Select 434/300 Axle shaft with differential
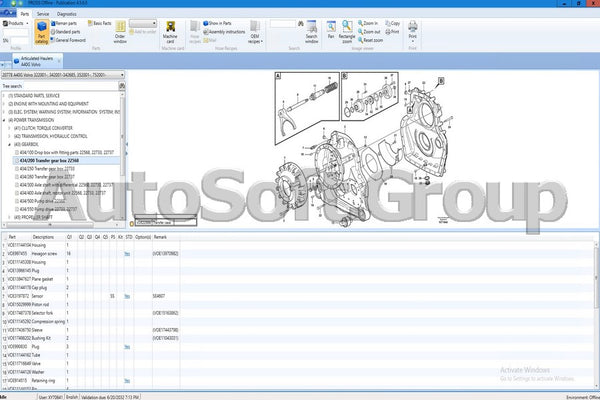The width and height of the screenshot is (600, 400). tap(67, 185)
